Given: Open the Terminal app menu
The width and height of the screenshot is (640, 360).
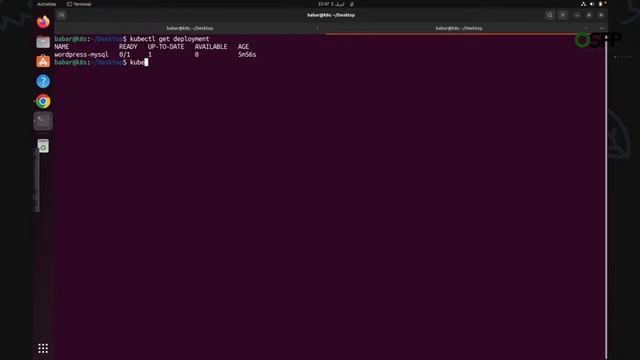Looking at the screenshot, I should [x=79, y=4].
